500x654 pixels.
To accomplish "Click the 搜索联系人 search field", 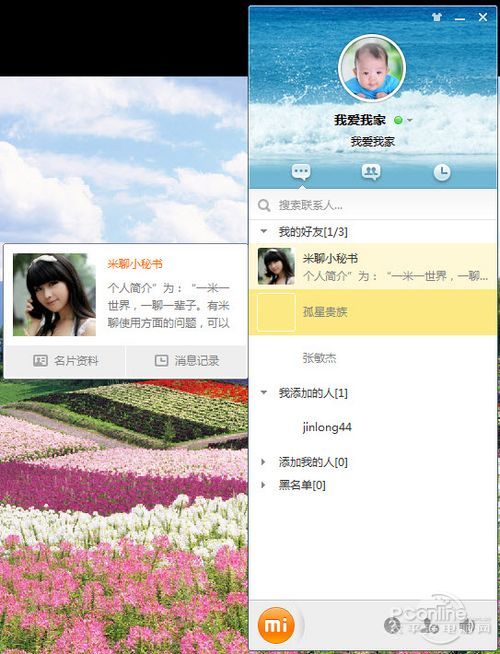I will click(x=372, y=205).
